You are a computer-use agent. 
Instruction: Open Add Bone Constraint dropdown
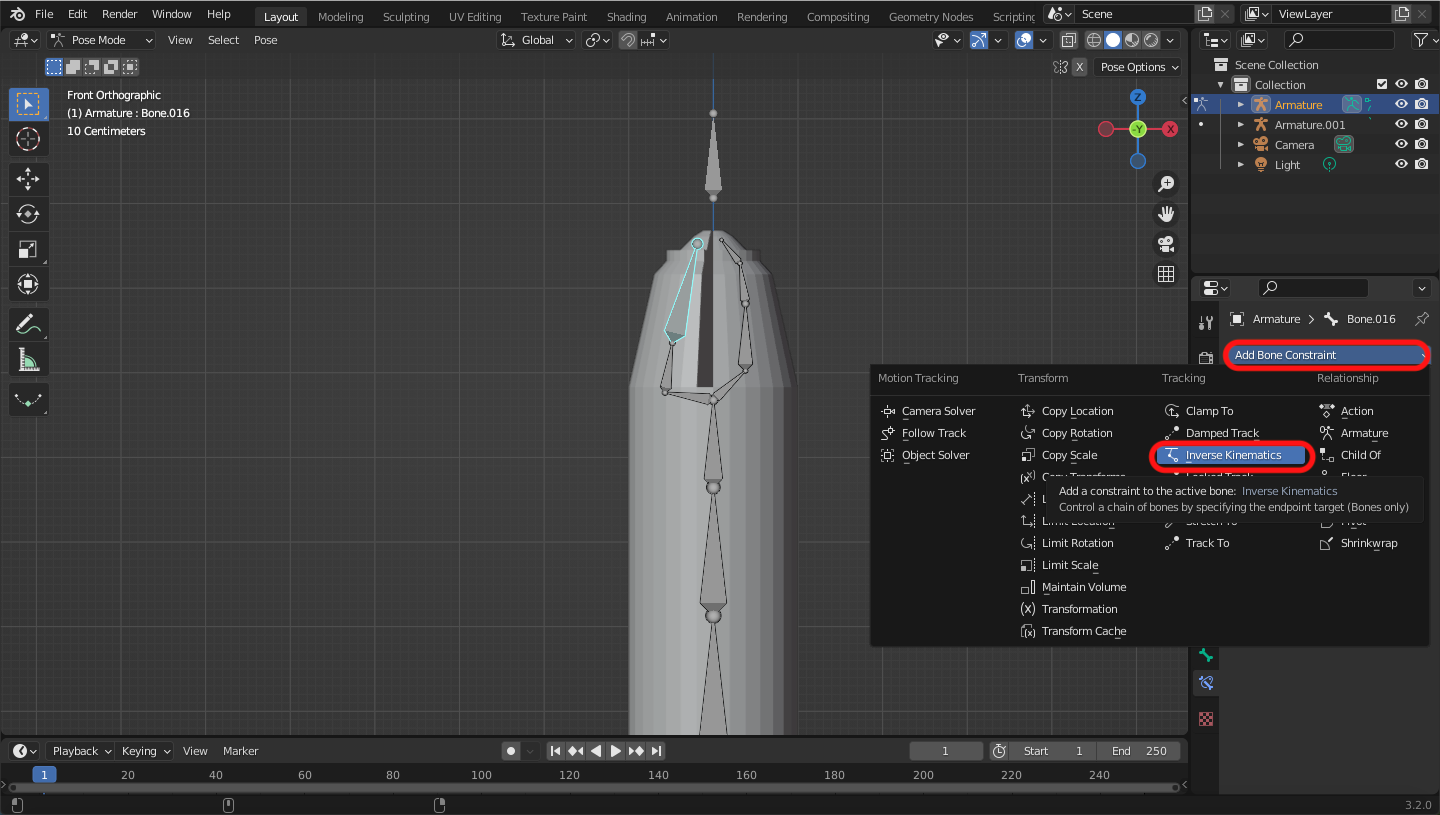(x=1326, y=355)
